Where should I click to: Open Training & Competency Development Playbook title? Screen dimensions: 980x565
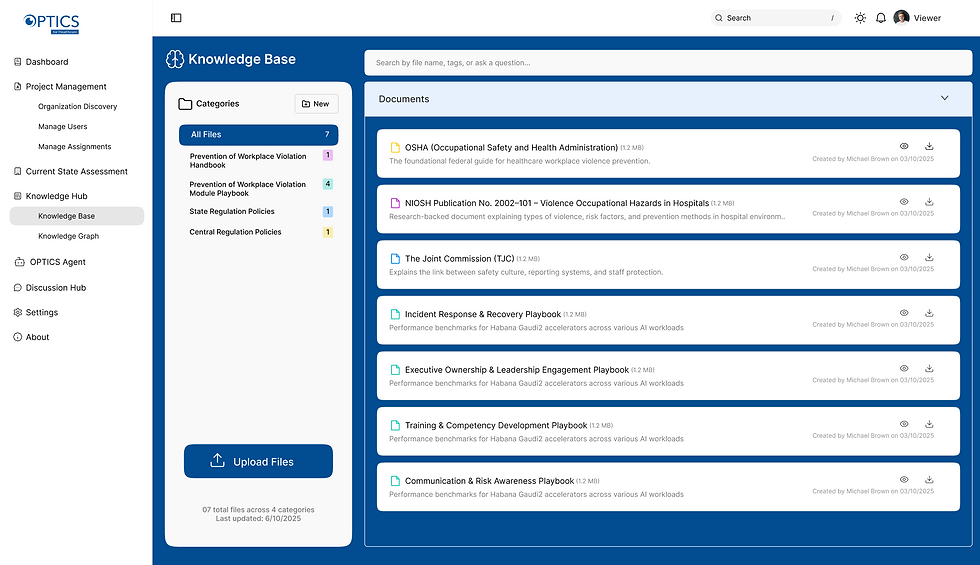click(496, 426)
